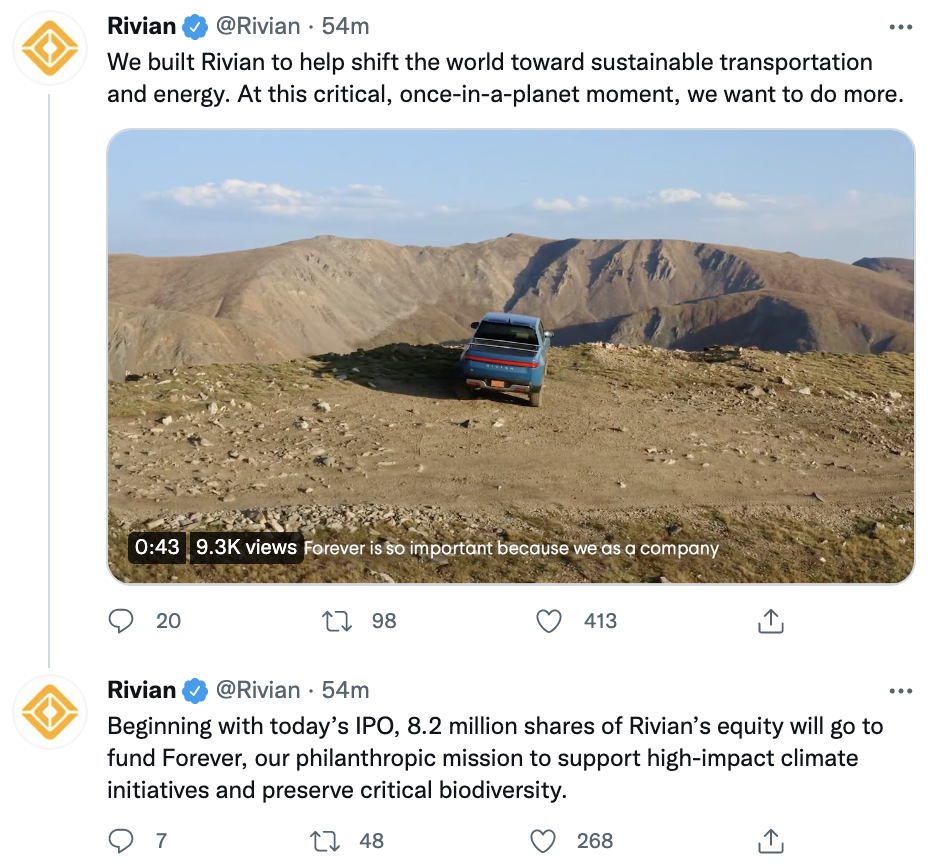This screenshot has height=864, width=938.
Task: Click the verified badge on first tweet
Action: click(x=195, y=27)
